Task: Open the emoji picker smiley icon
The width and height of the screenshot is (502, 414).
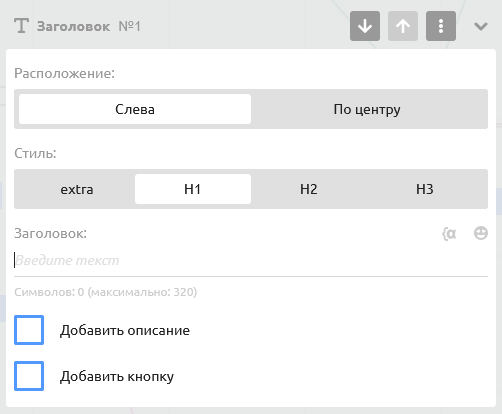Action: (x=481, y=233)
